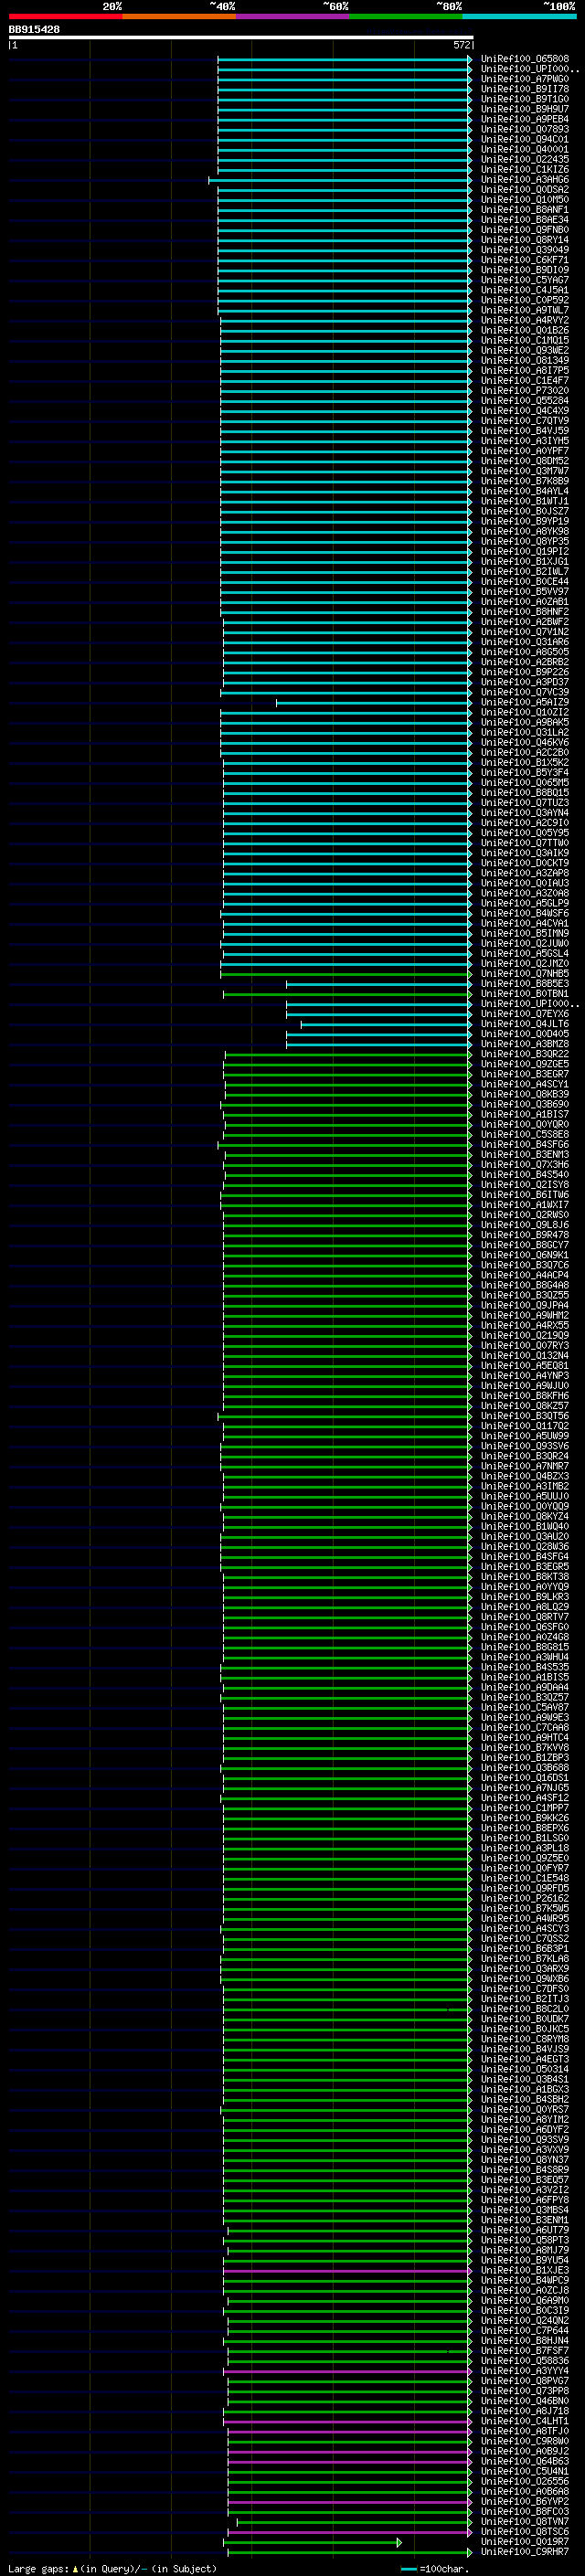
Task: Click label UniRef100_Q8RY14
Action: coord(524,240)
